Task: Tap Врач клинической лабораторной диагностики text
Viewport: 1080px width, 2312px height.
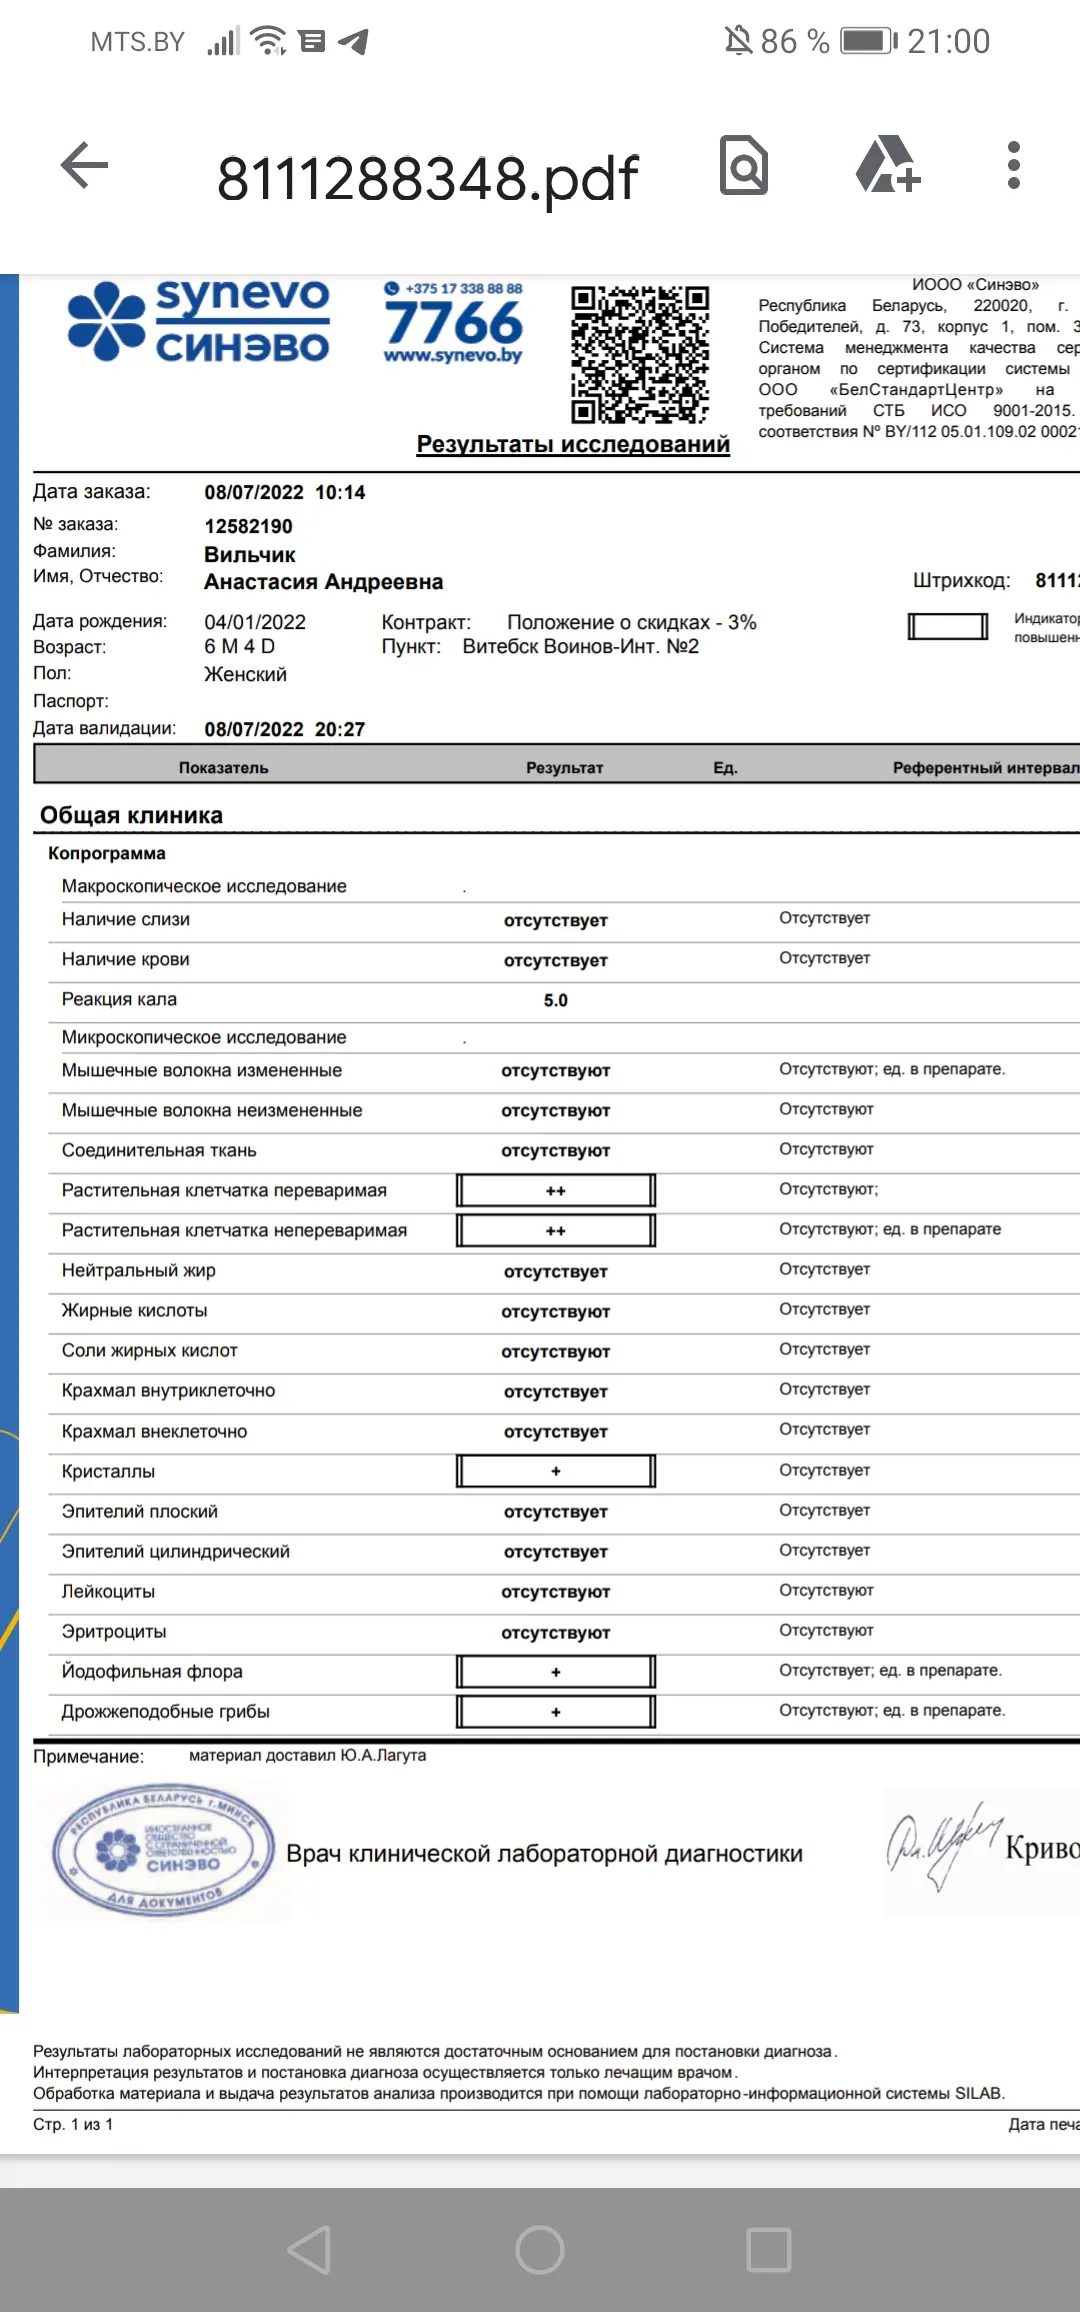Action: (x=545, y=1854)
